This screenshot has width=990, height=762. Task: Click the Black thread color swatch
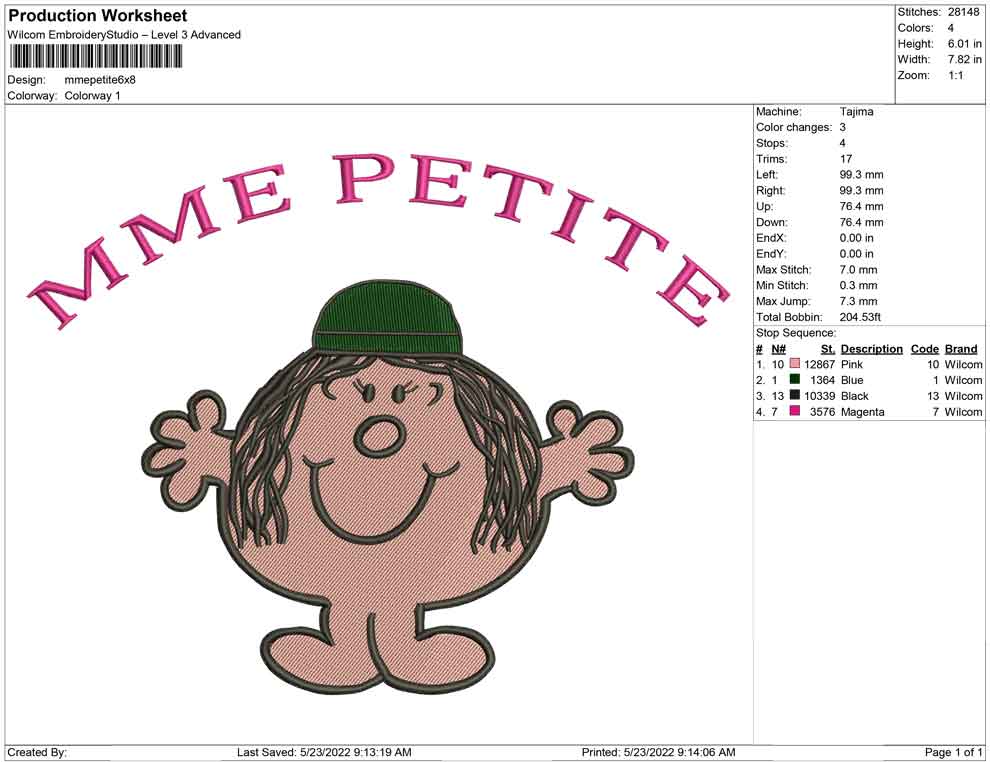pyautogui.click(x=795, y=395)
